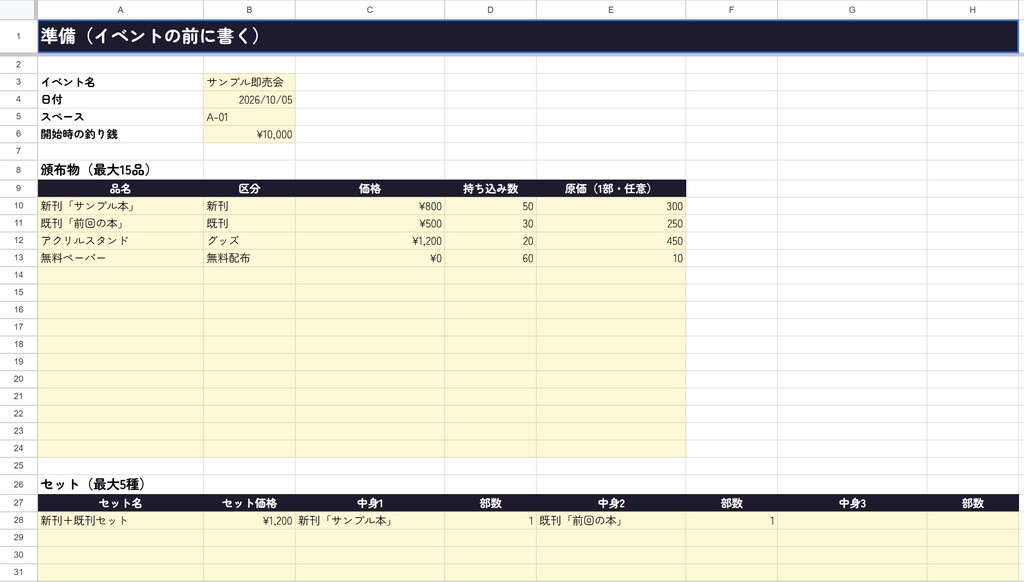Click the グッズ category cell
Viewport: 1024px width, 582px height.
coord(249,241)
